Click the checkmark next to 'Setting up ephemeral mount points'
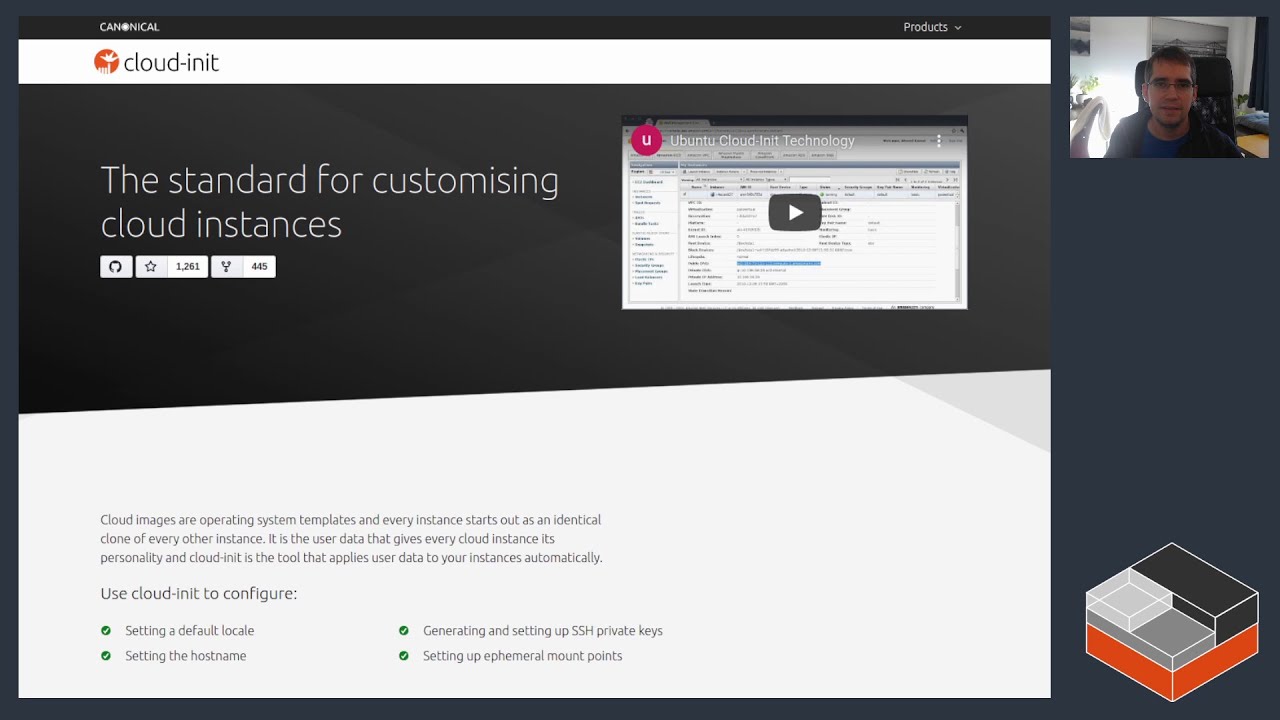Image resolution: width=1280 pixels, height=720 pixels. pos(404,656)
